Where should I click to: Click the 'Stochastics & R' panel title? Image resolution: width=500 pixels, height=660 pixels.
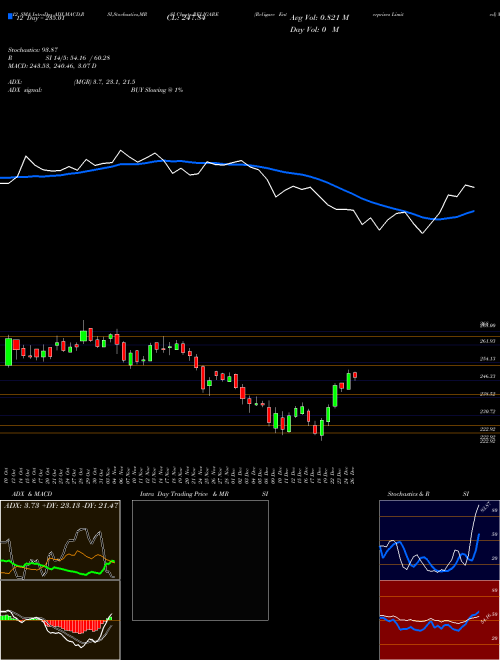pyautogui.click(x=409, y=494)
